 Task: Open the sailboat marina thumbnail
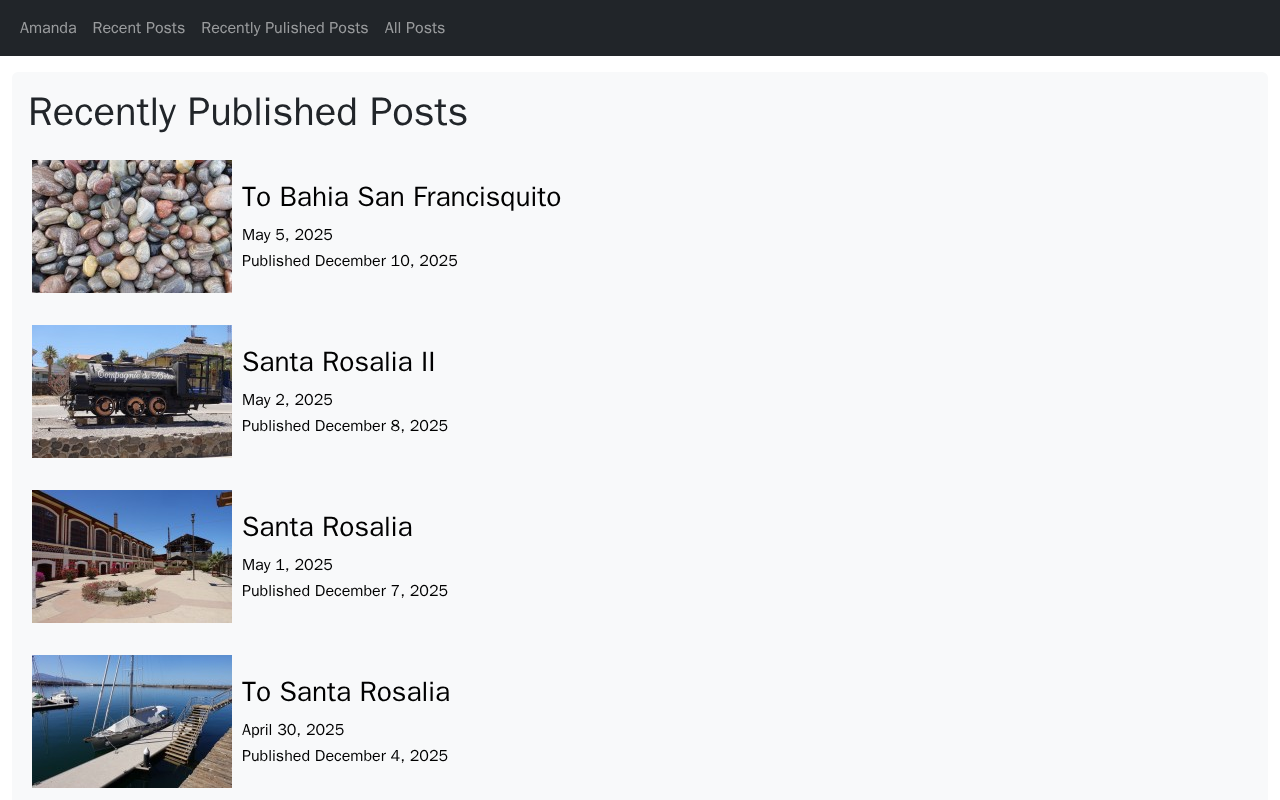tap(132, 721)
